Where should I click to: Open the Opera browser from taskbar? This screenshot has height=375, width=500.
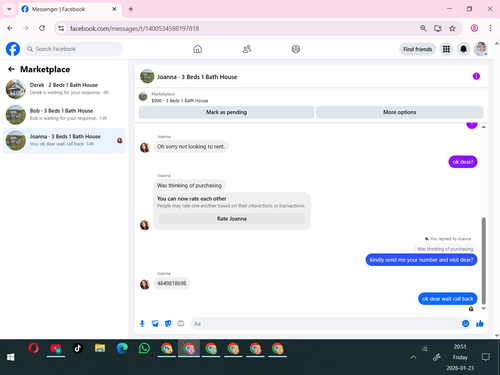(x=33, y=349)
